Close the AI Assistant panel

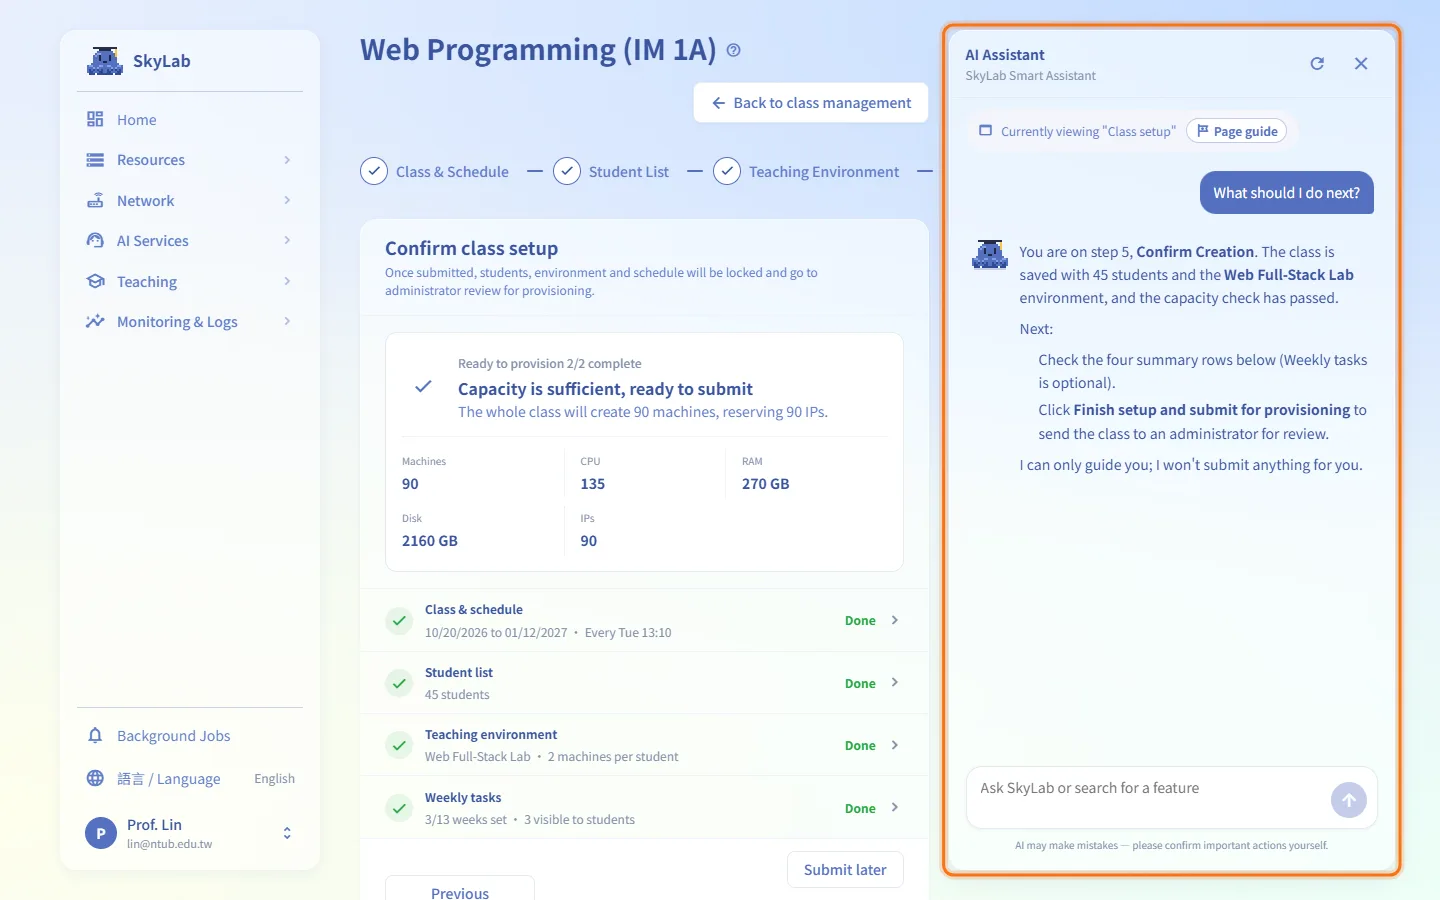[1361, 63]
